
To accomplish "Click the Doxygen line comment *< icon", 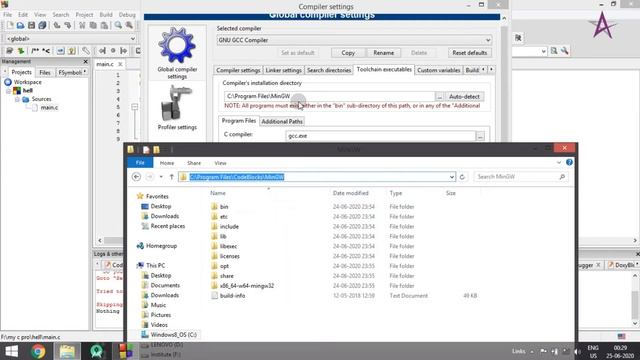I will 46,51.
